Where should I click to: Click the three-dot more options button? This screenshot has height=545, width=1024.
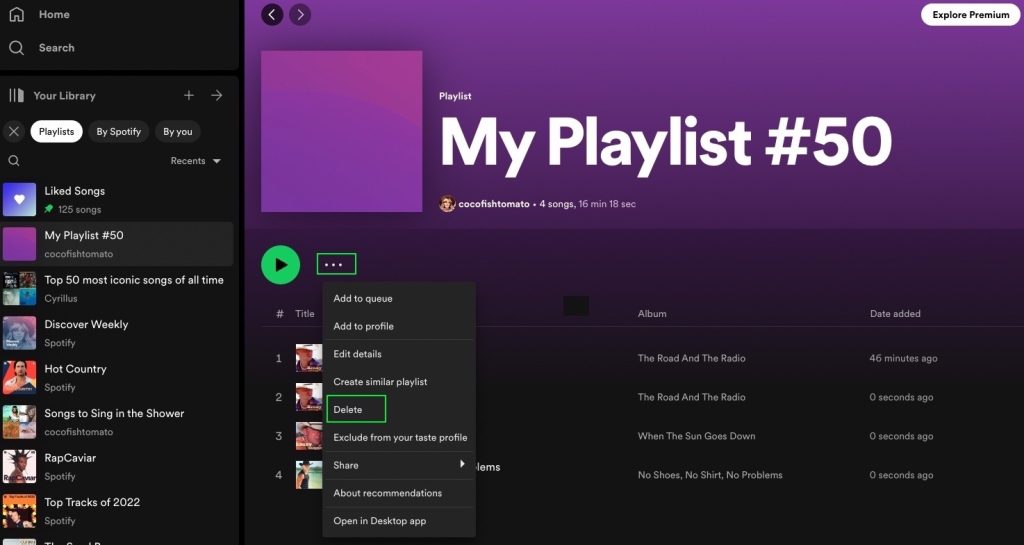336,265
